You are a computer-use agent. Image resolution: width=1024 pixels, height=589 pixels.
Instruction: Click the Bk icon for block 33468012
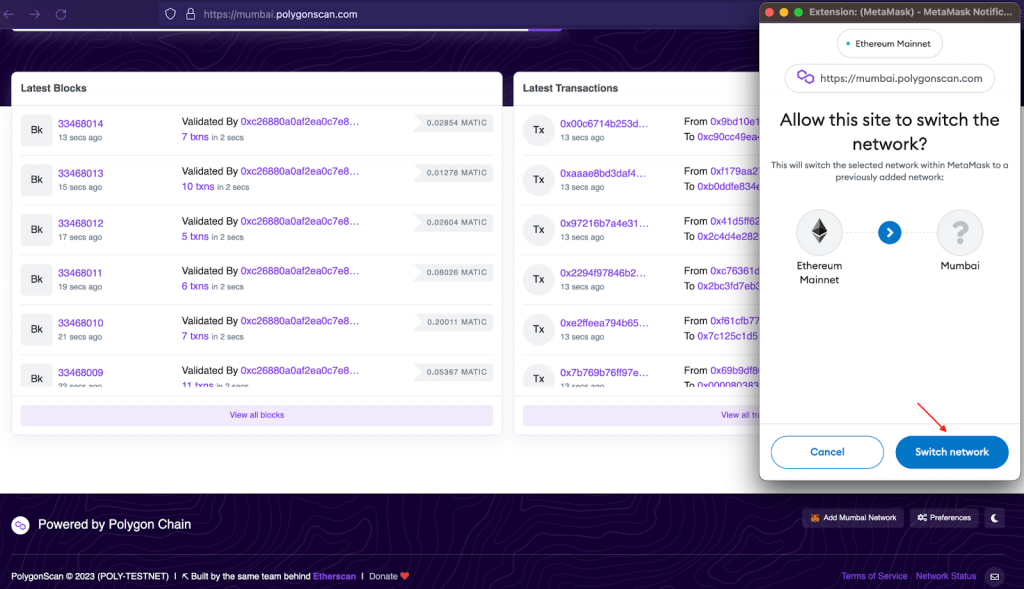click(x=37, y=230)
